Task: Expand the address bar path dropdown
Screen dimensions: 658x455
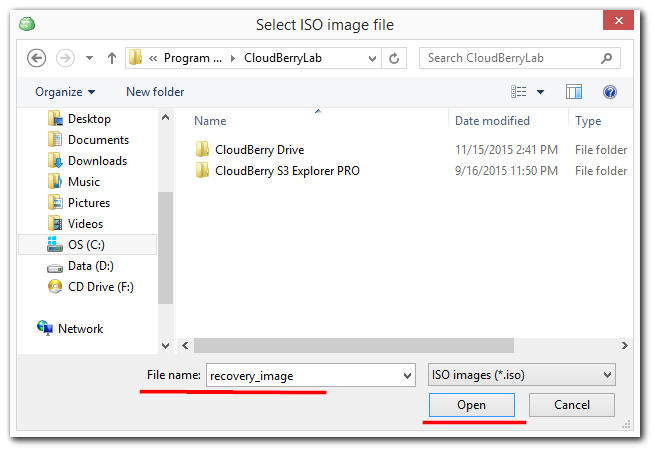Action: pos(372,58)
